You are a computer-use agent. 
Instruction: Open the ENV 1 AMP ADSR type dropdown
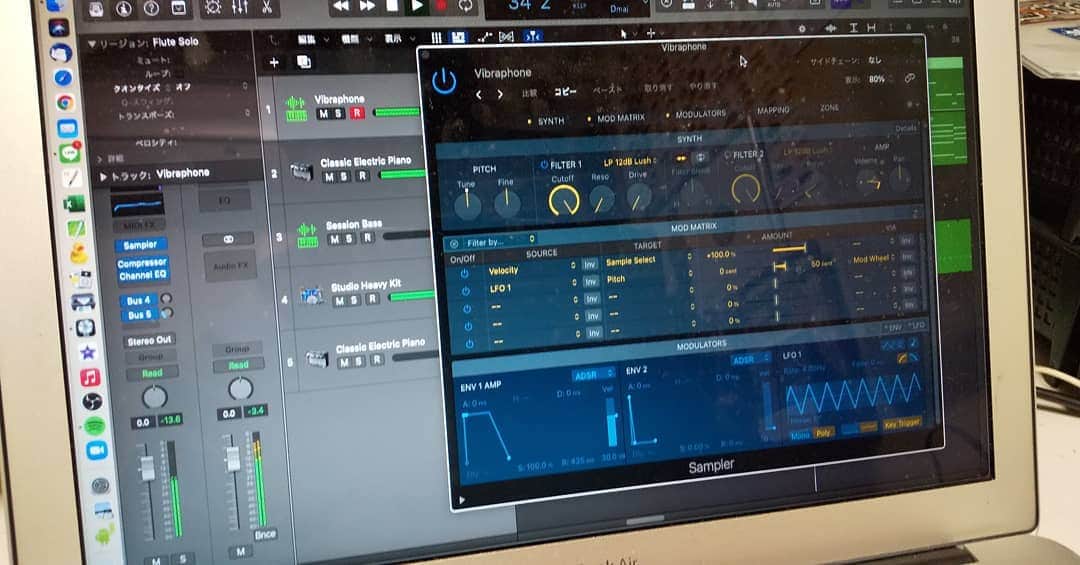pyautogui.click(x=593, y=375)
